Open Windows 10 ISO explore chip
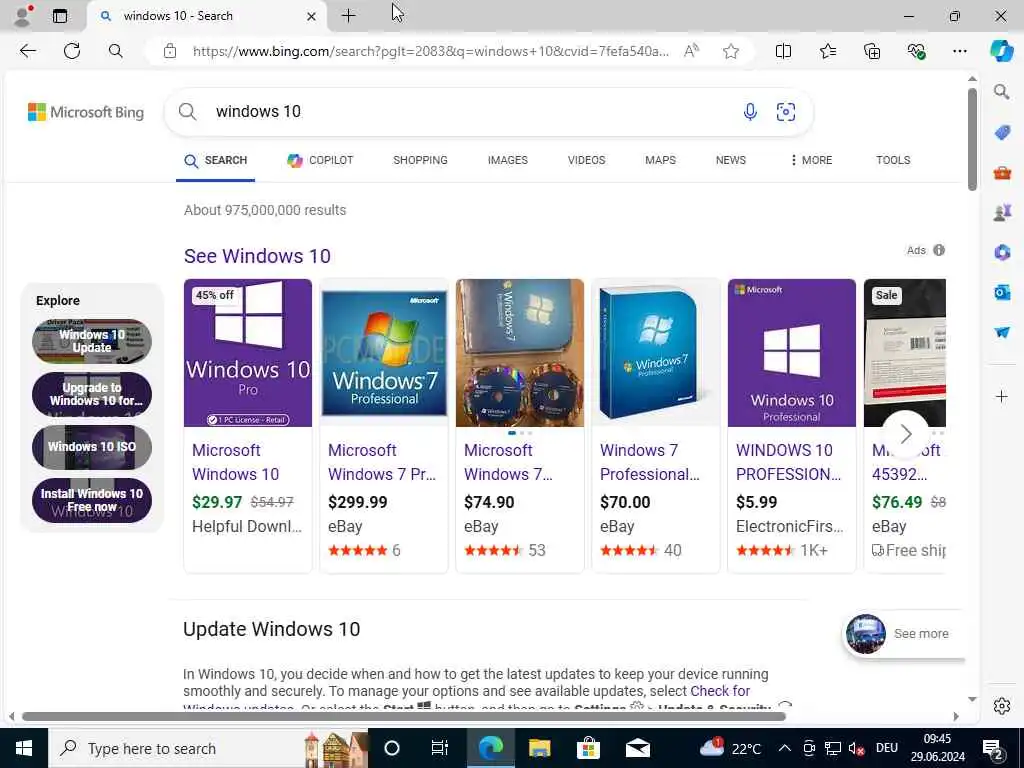The width and height of the screenshot is (1024, 768). point(92,447)
